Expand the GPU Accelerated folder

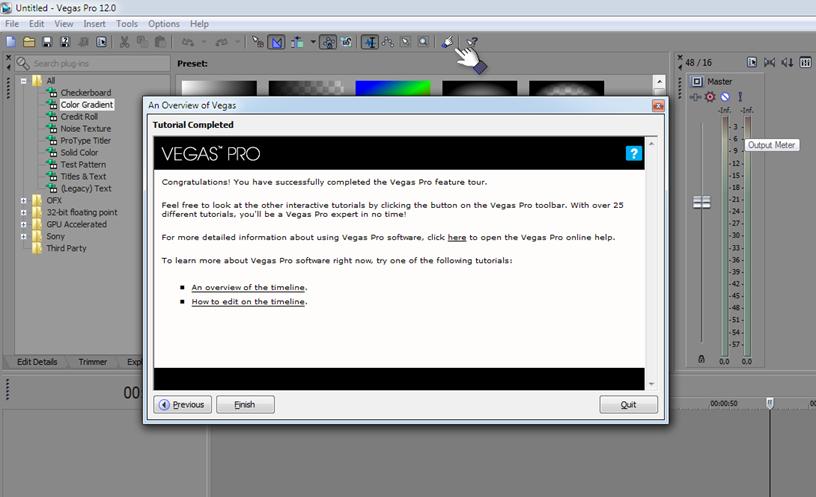click(23, 224)
